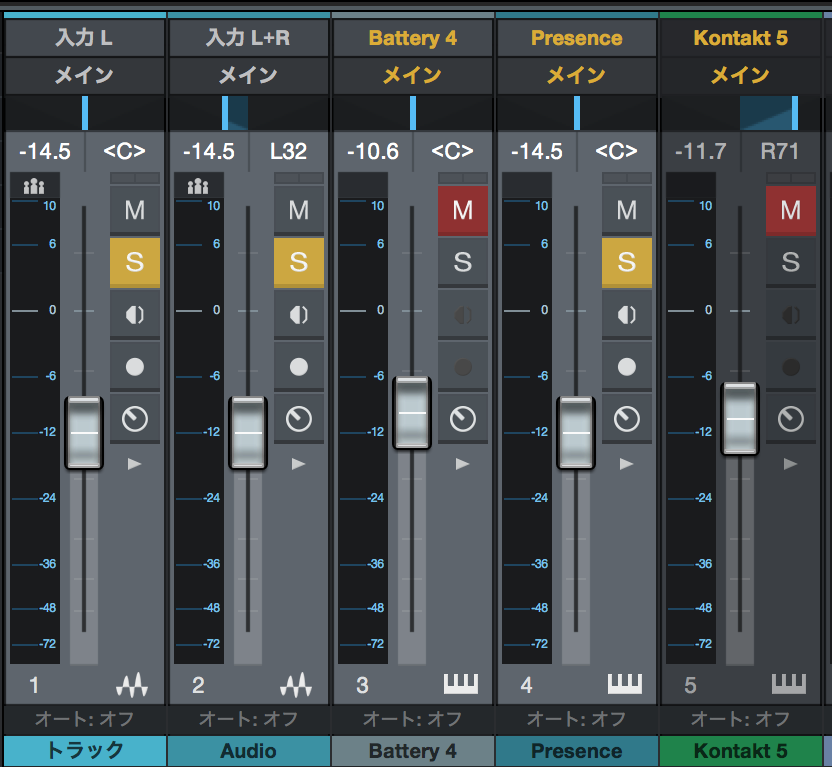Unmute the Battery 4 channel
832x767 pixels.
pos(463,210)
